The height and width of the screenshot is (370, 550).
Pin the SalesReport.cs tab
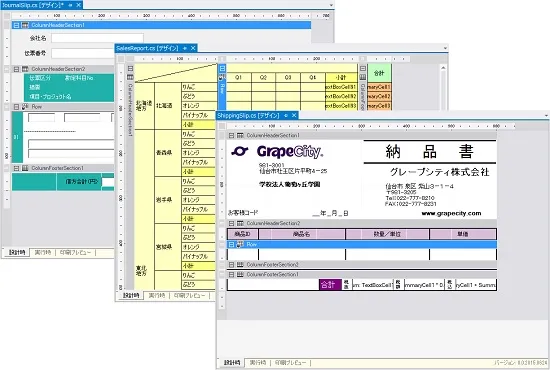185,48
